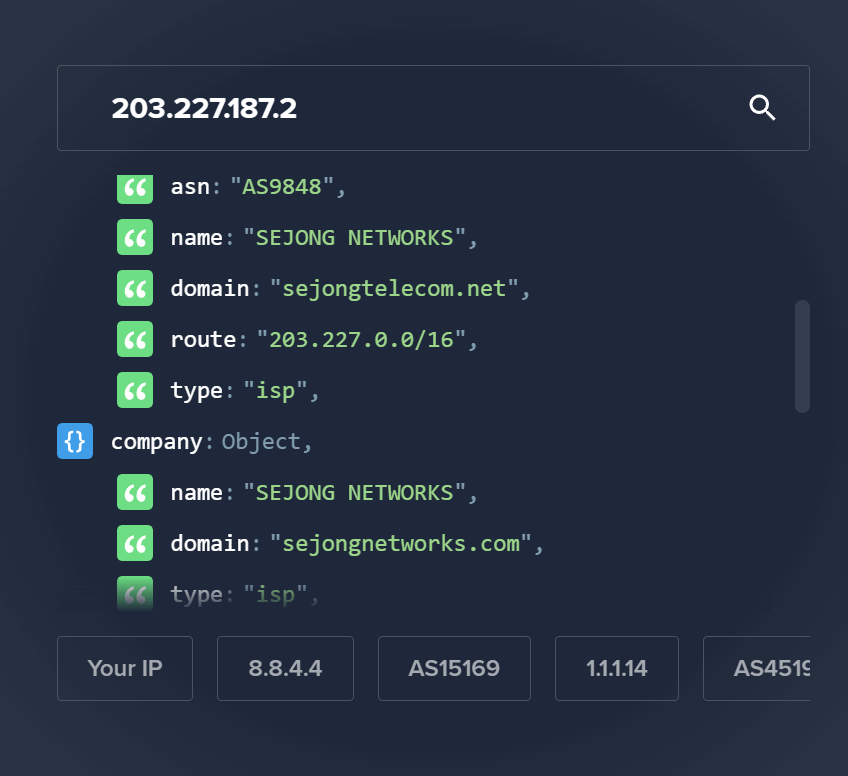Click the quote icon on the type row above company
The image size is (848, 776).
coord(135,390)
